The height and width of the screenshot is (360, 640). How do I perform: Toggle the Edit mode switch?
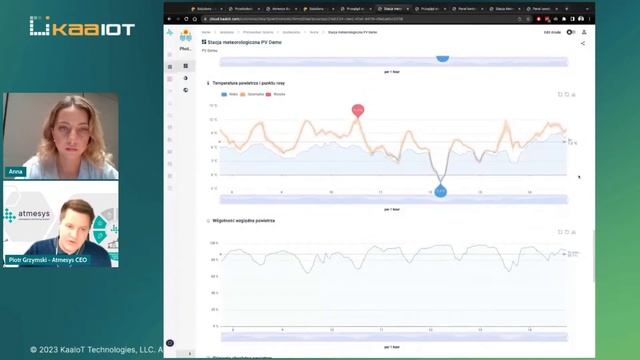point(571,32)
